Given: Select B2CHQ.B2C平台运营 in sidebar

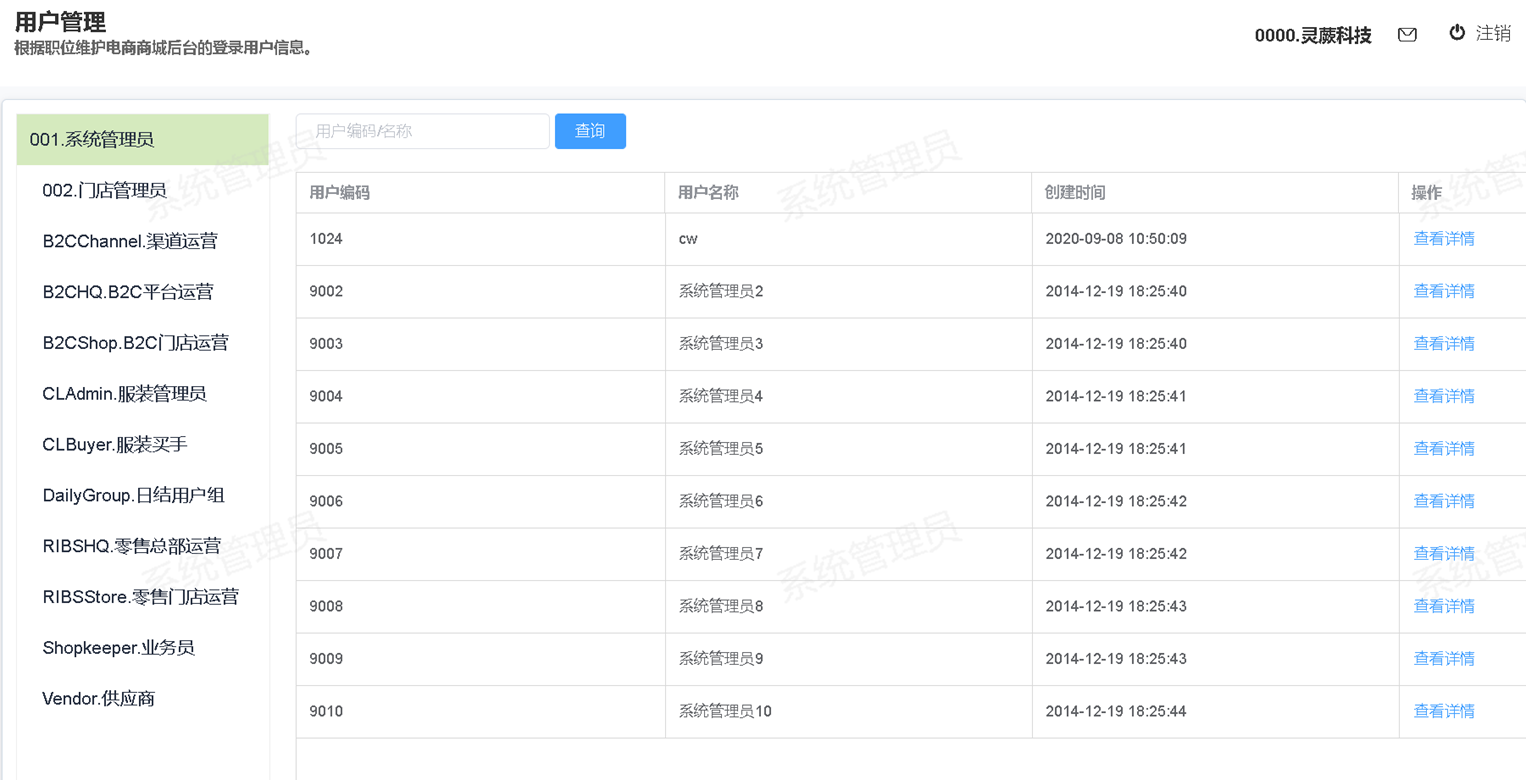Looking at the screenshot, I should (x=128, y=292).
